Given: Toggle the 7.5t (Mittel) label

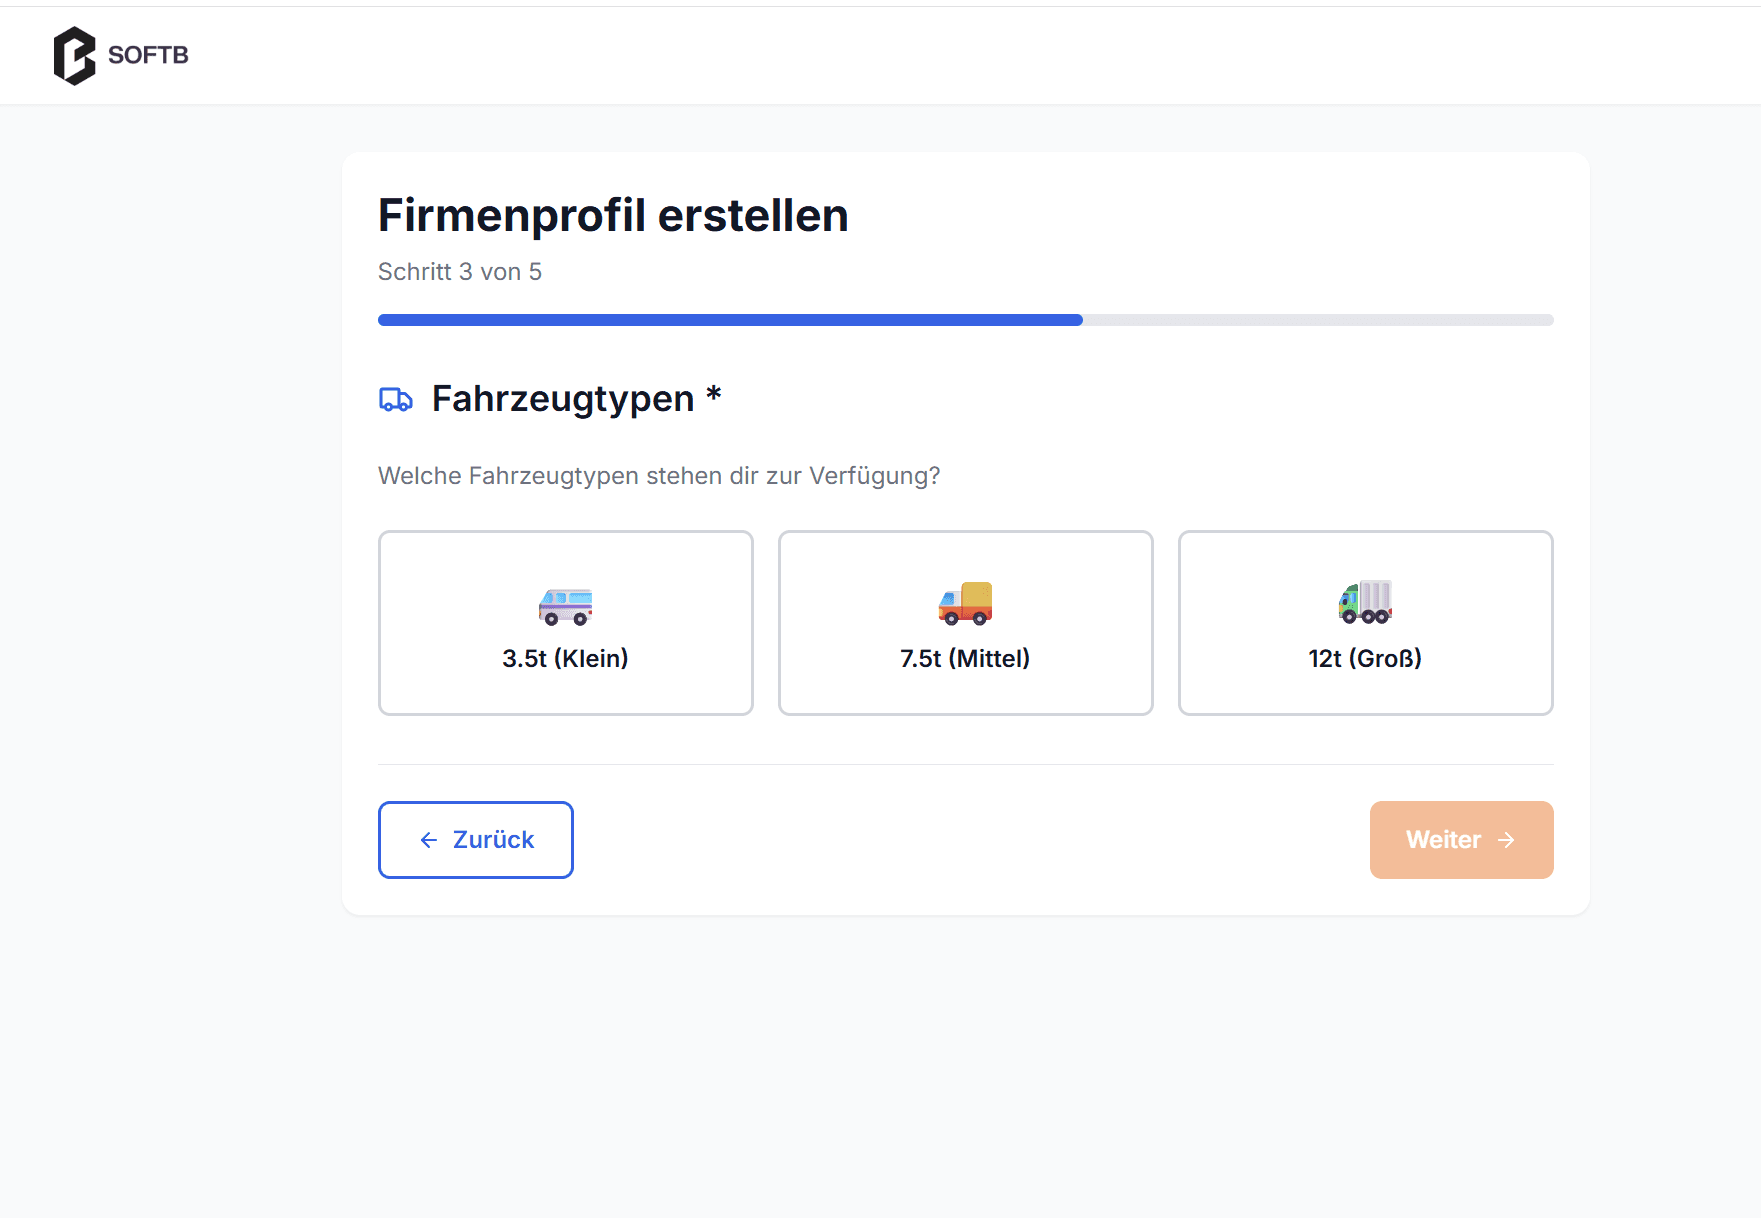Looking at the screenshot, I should click(965, 658).
